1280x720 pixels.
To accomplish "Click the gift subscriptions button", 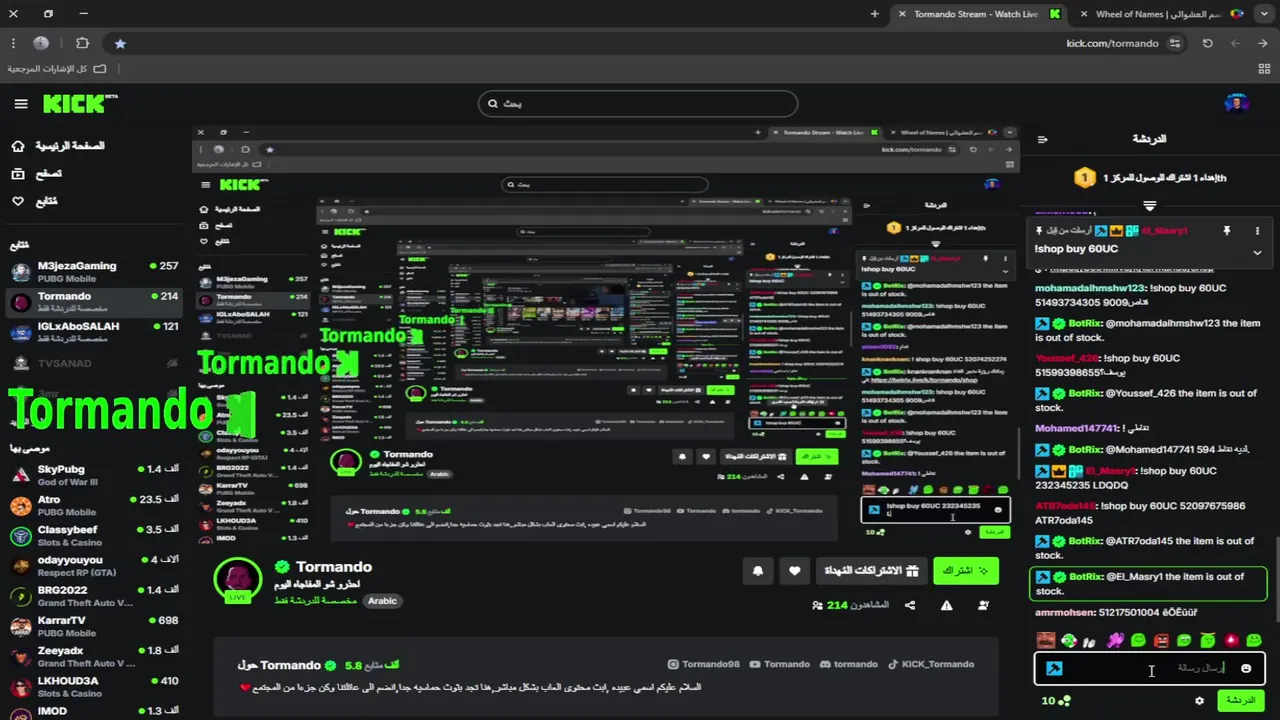I will tap(873, 570).
